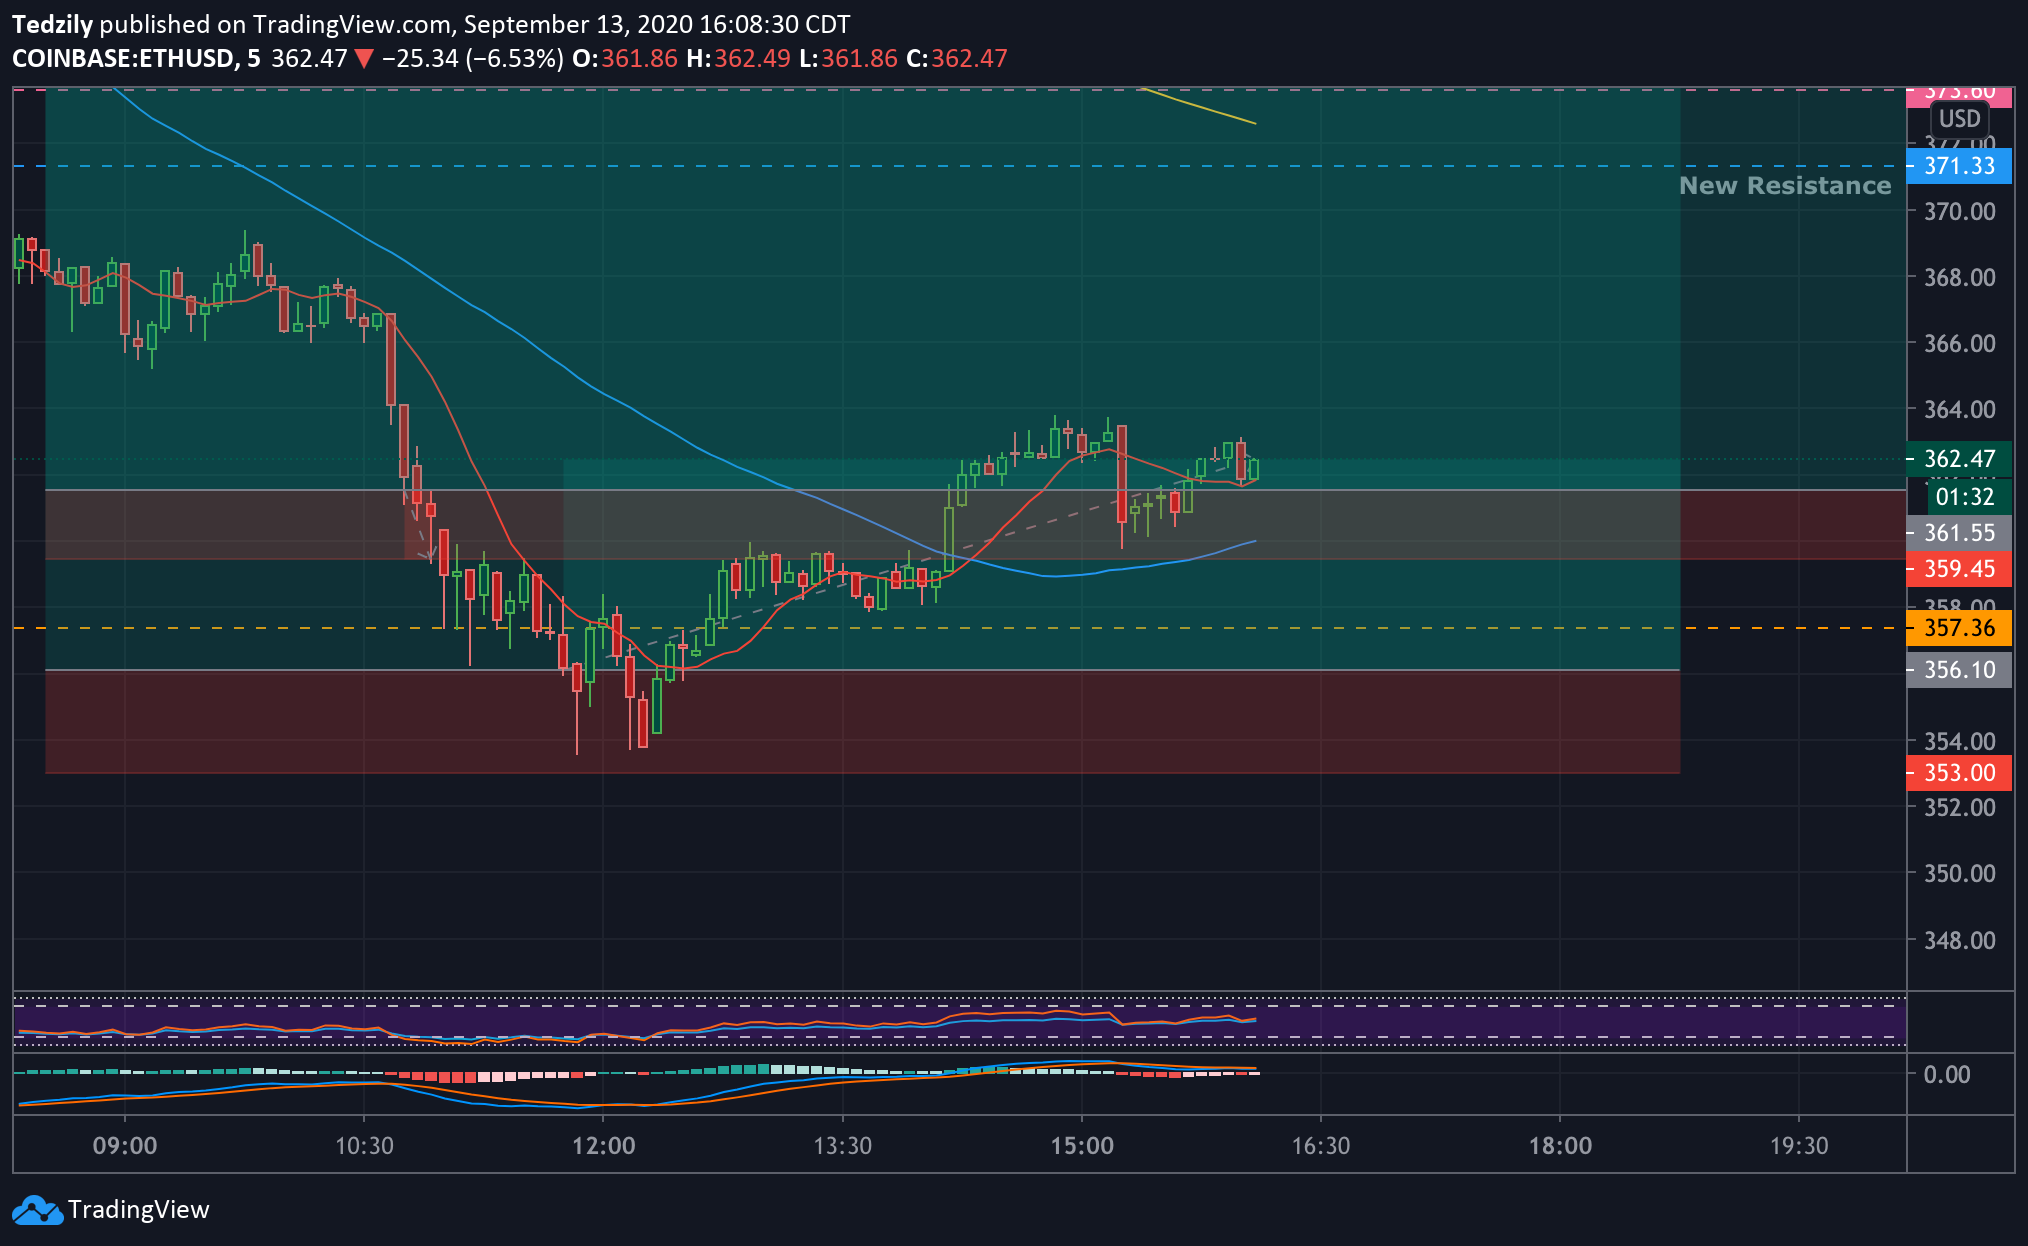Screen dimensions: 2028x1246
Task: Click the 357.36 orange price label
Action: pyautogui.click(x=1959, y=628)
